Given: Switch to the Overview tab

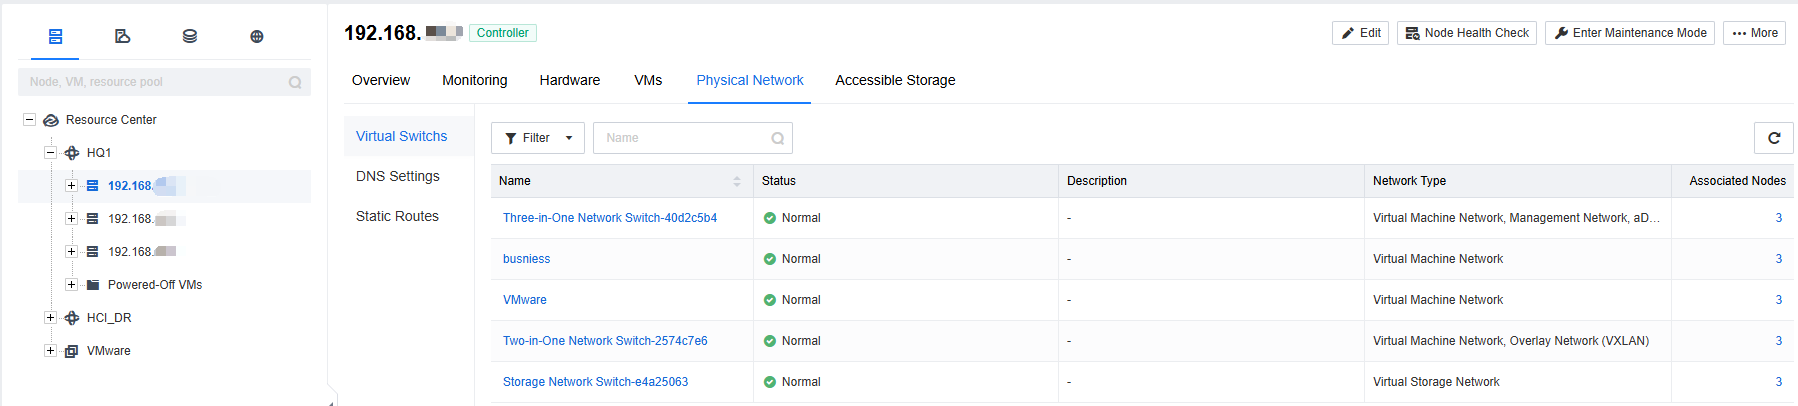Looking at the screenshot, I should tap(381, 80).
